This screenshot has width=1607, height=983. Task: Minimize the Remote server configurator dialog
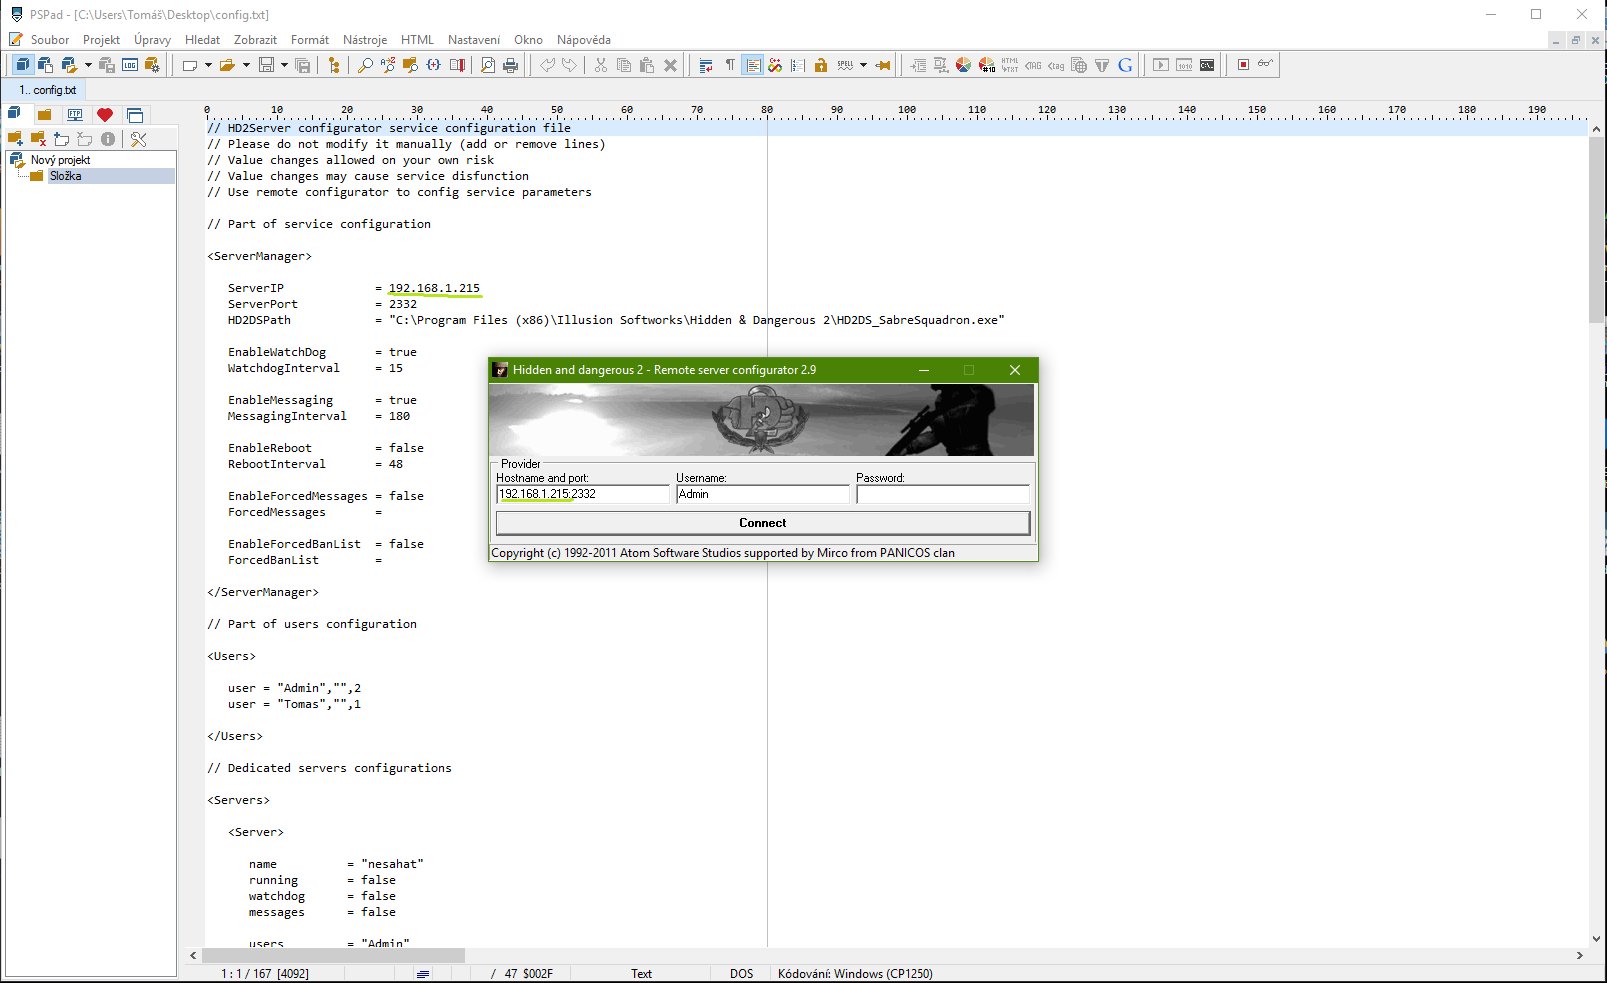pos(924,370)
